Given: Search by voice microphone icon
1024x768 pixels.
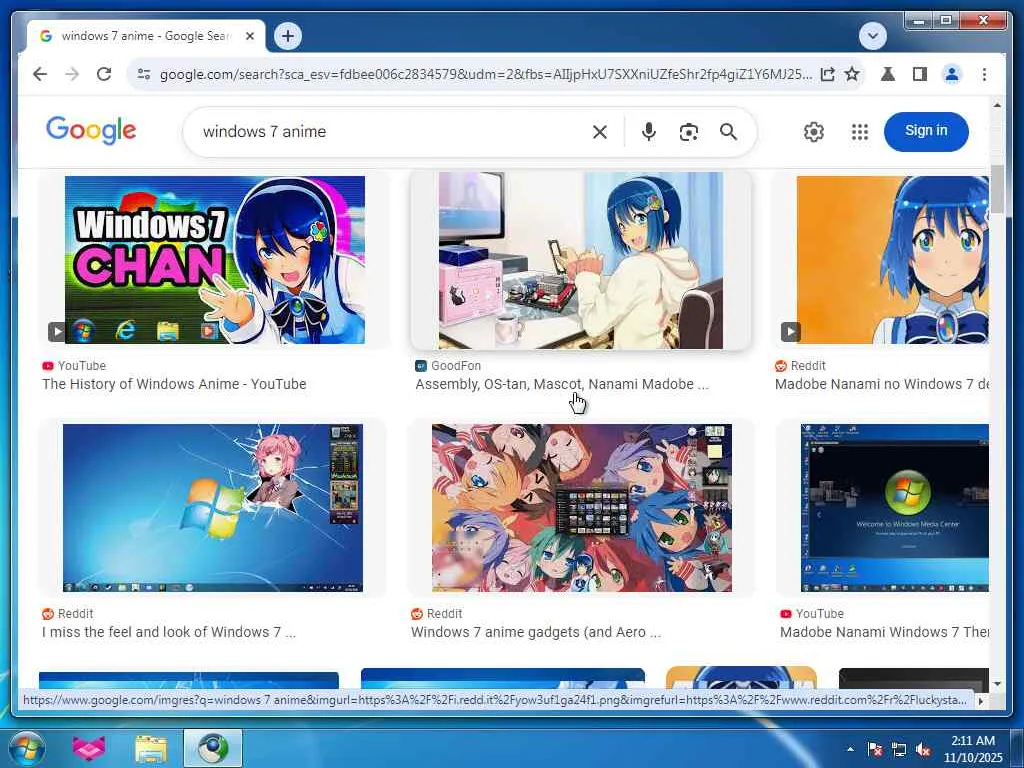Looking at the screenshot, I should pos(648,132).
